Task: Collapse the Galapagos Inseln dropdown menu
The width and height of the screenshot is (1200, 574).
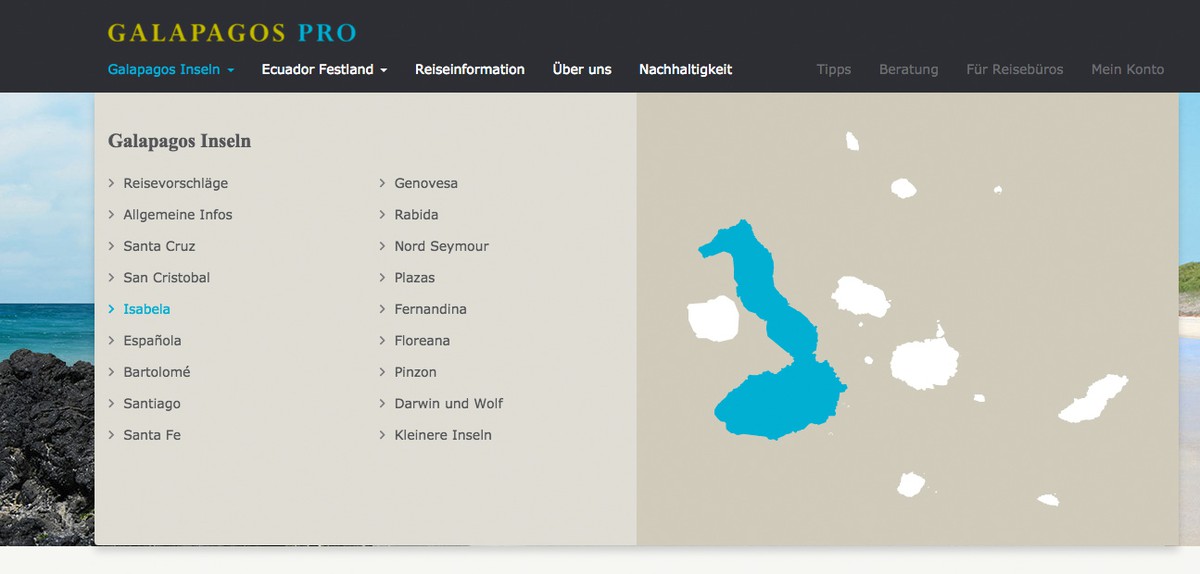Action: point(171,70)
